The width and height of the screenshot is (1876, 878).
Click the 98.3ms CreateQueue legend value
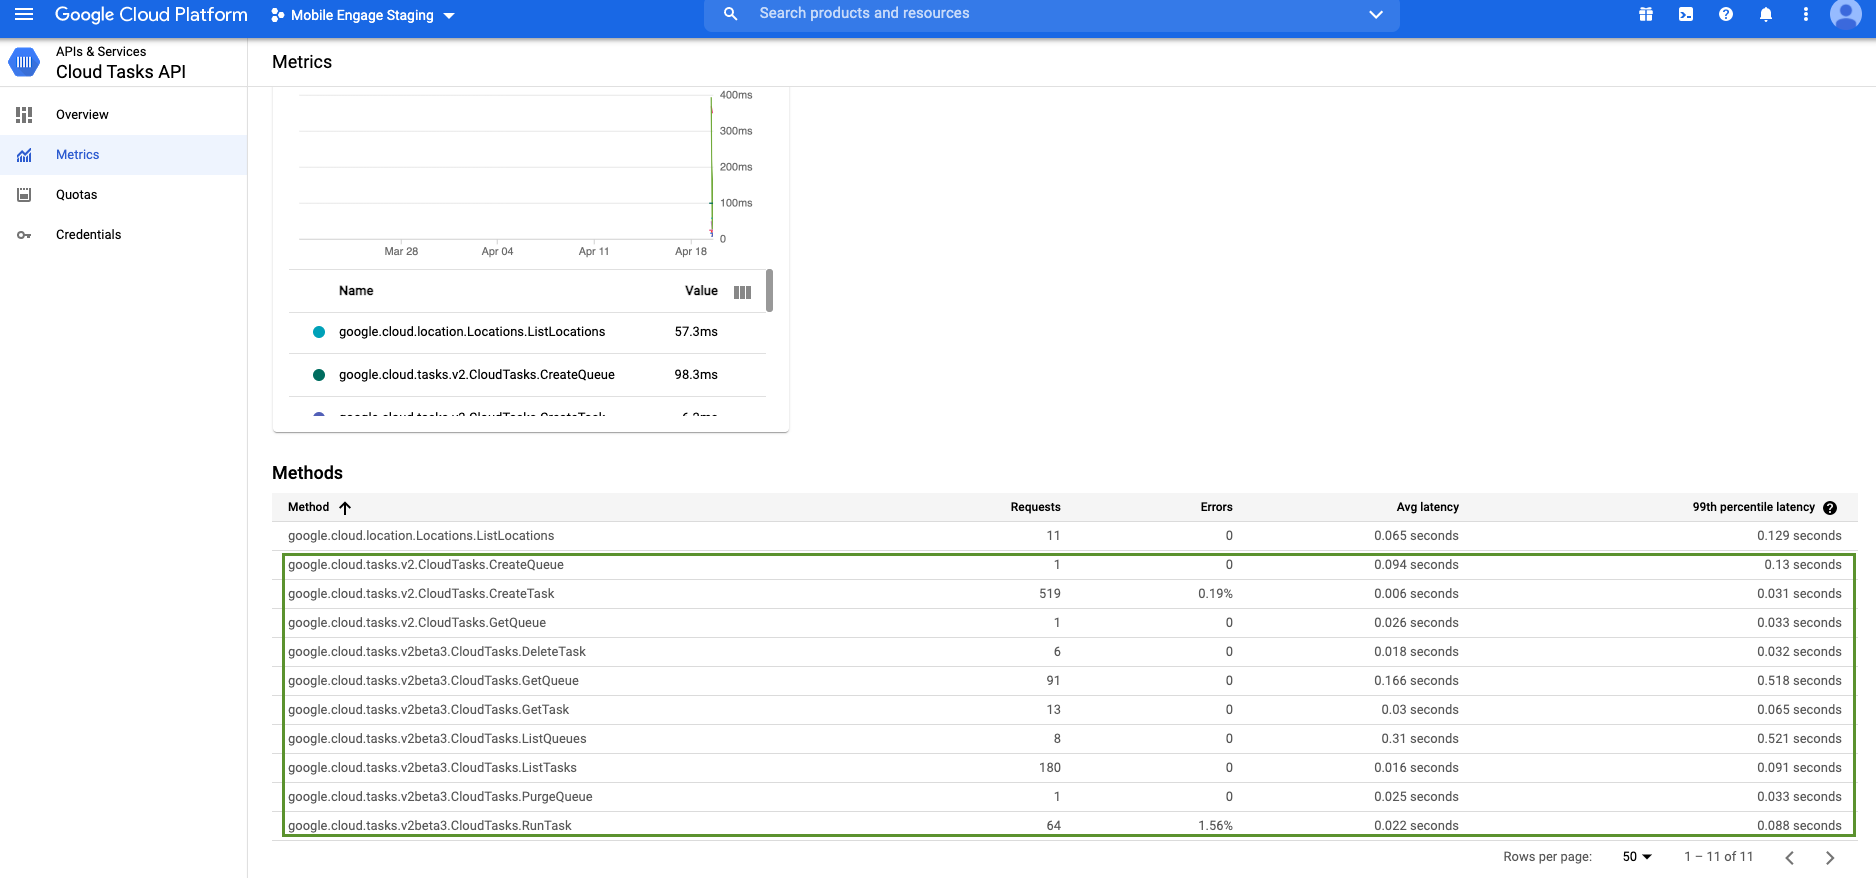pos(696,375)
